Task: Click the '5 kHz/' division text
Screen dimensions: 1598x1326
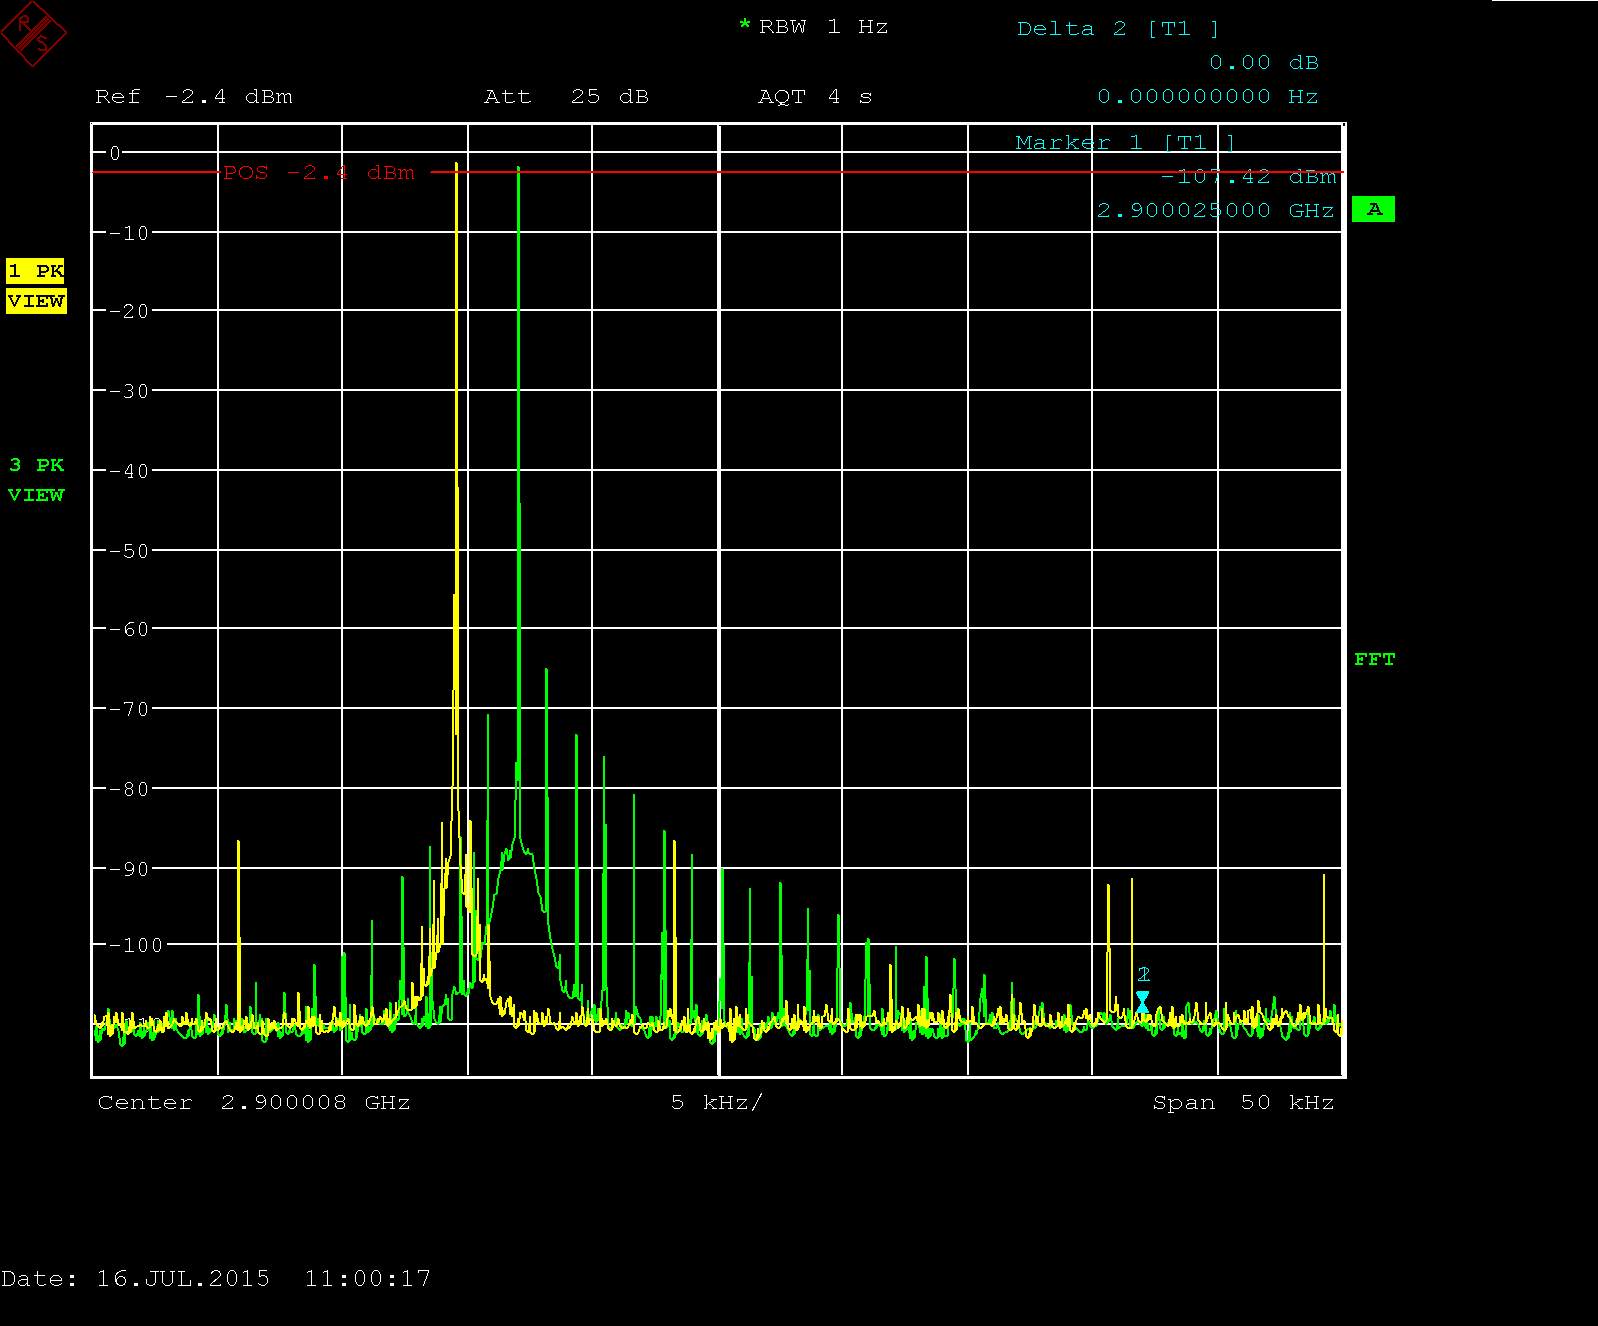Action: [716, 1103]
